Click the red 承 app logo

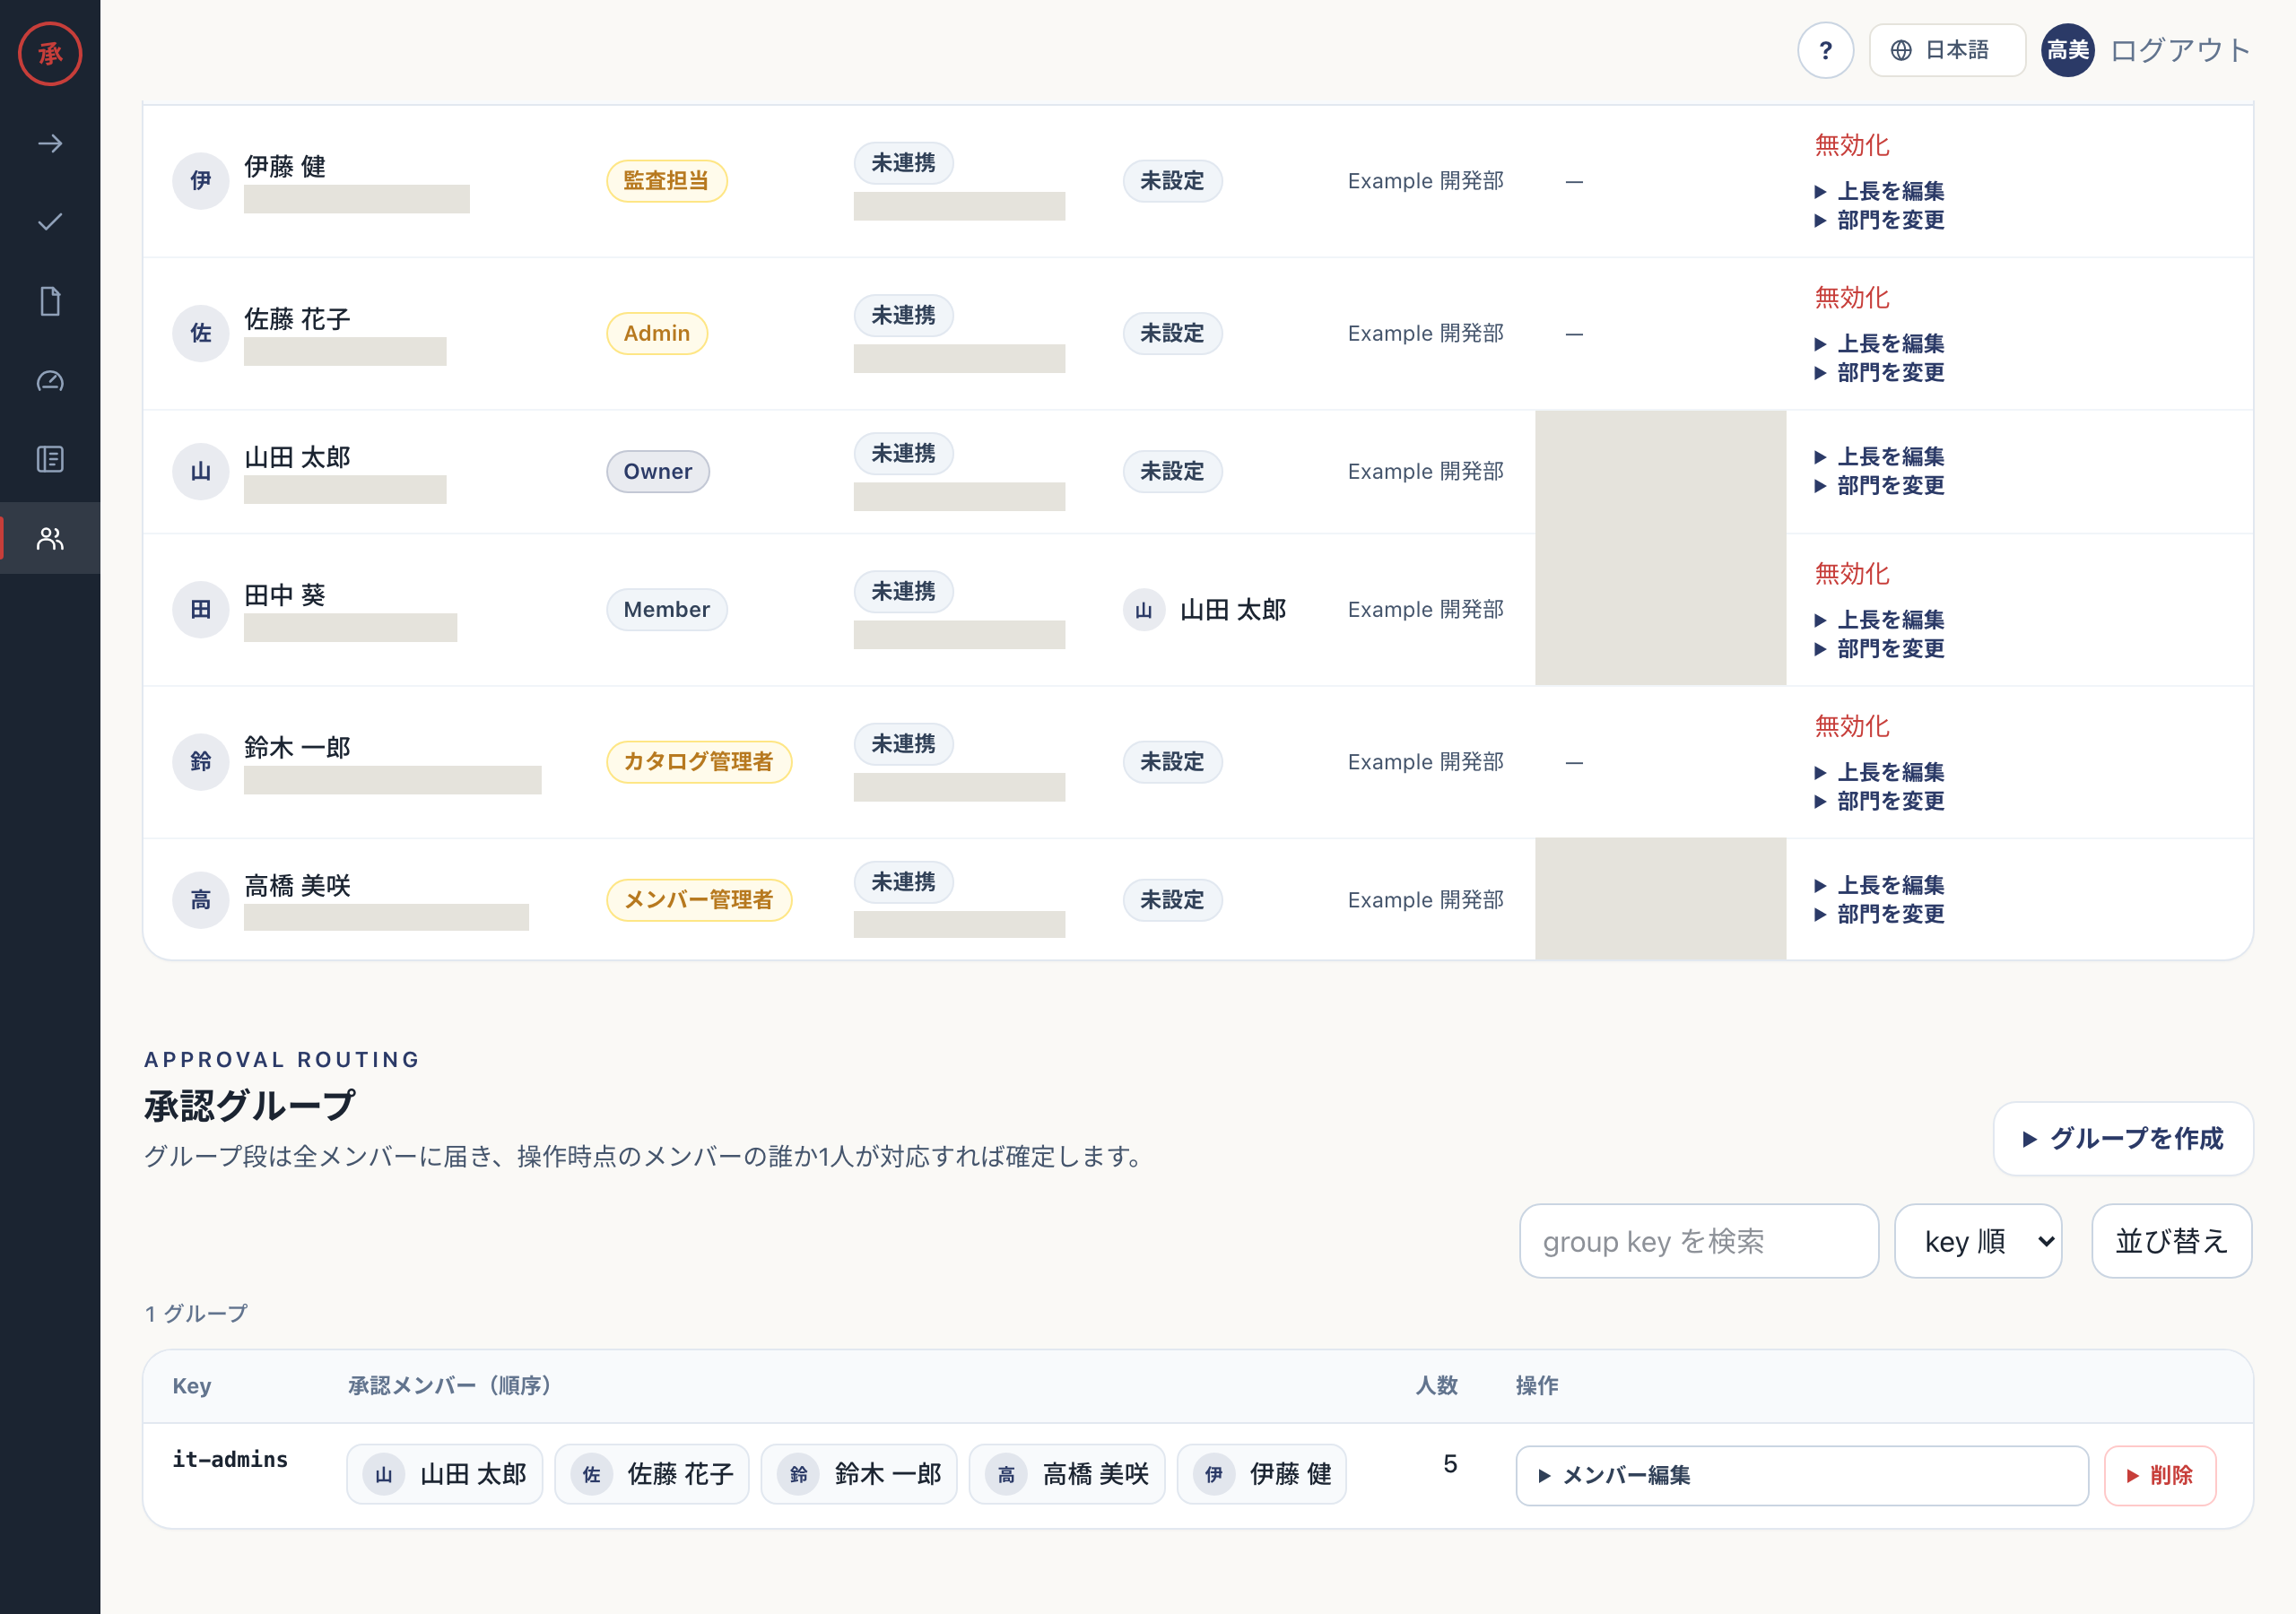click(x=50, y=54)
